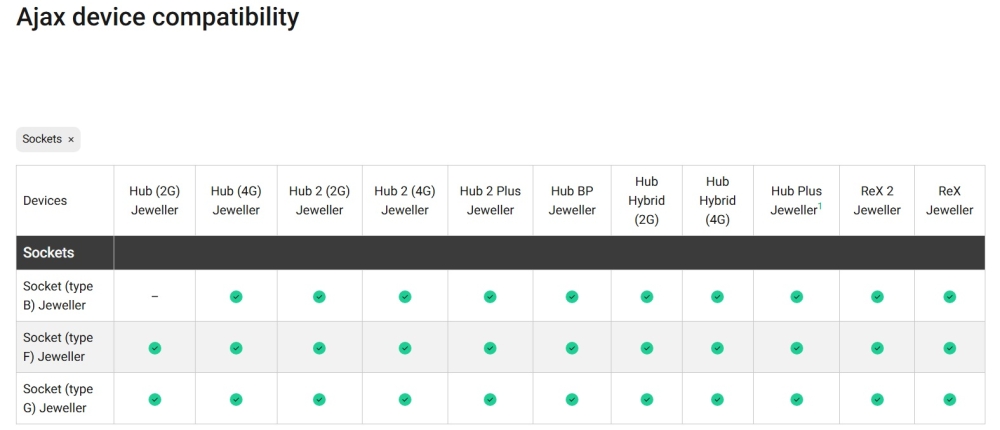This screenshot has height=430, width=1000.
Task: Click checkmark for Socket type G under Hub 2 (2G)
Action: coord(319,399)
